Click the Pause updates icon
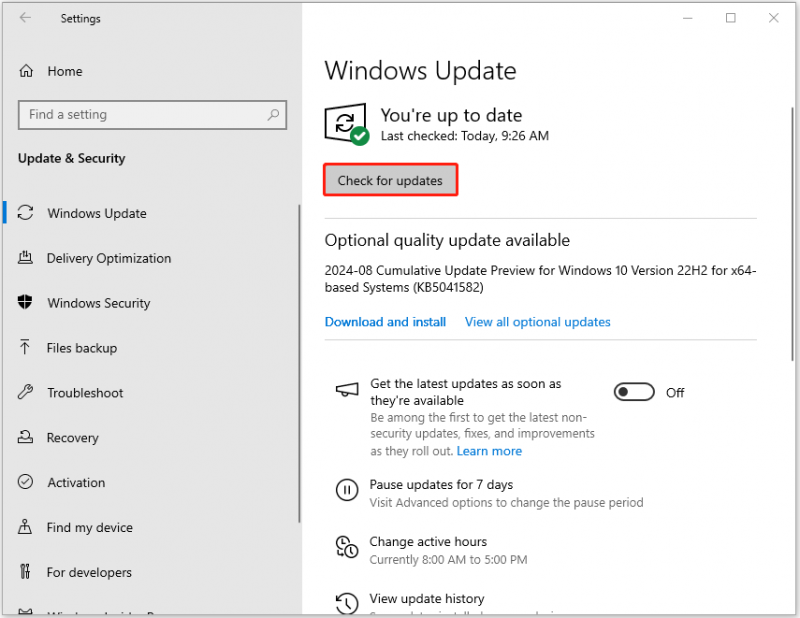This screenshot has height=618, width=800. (347, 490)
